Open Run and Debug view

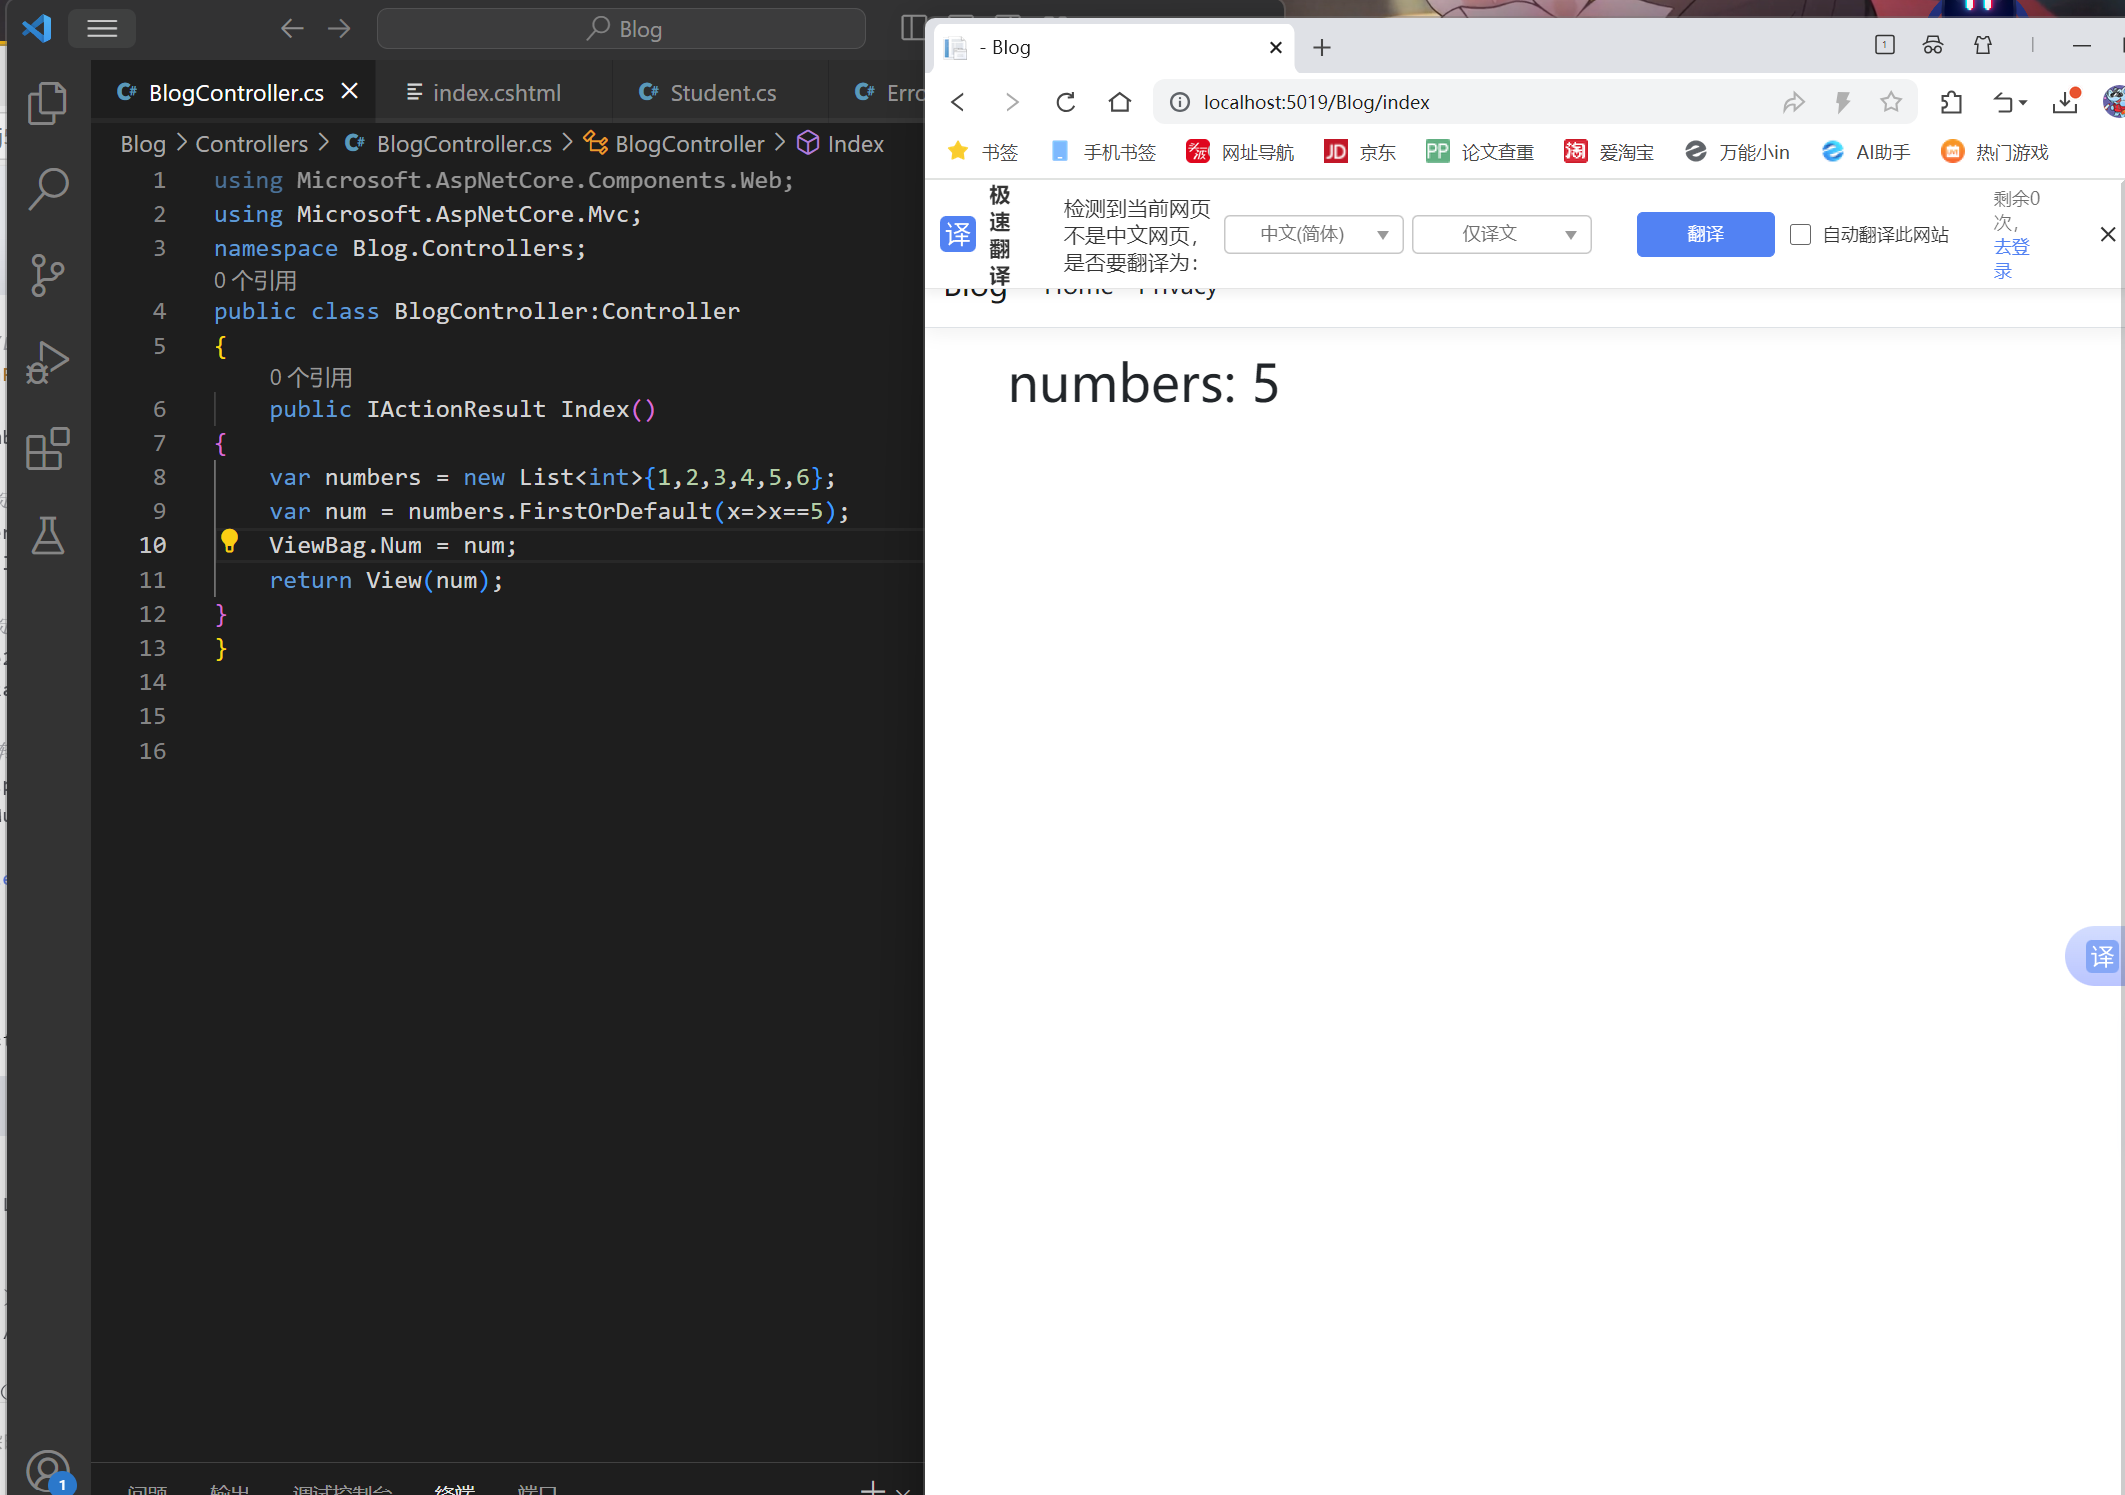coord(47,362)
